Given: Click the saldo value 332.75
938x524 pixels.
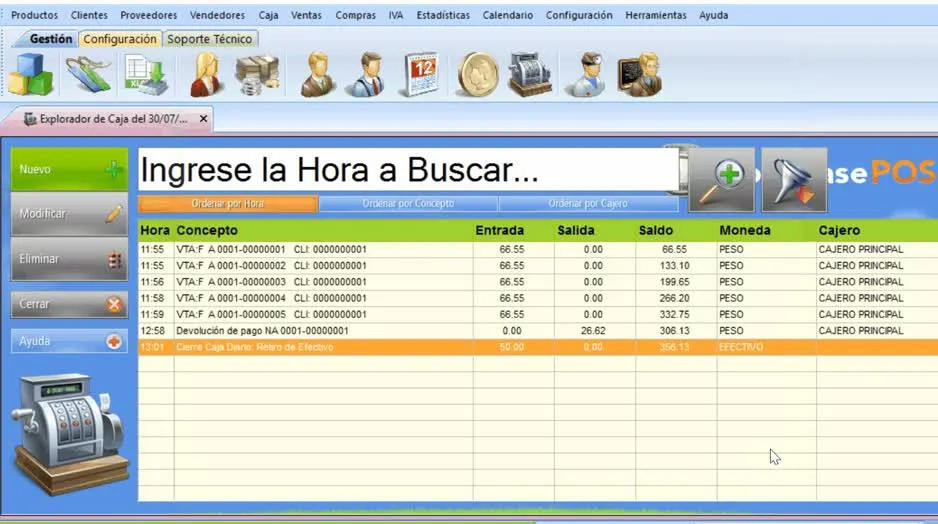Looking at the screenshot, I should pyautogui.click(x=674, y=314).
